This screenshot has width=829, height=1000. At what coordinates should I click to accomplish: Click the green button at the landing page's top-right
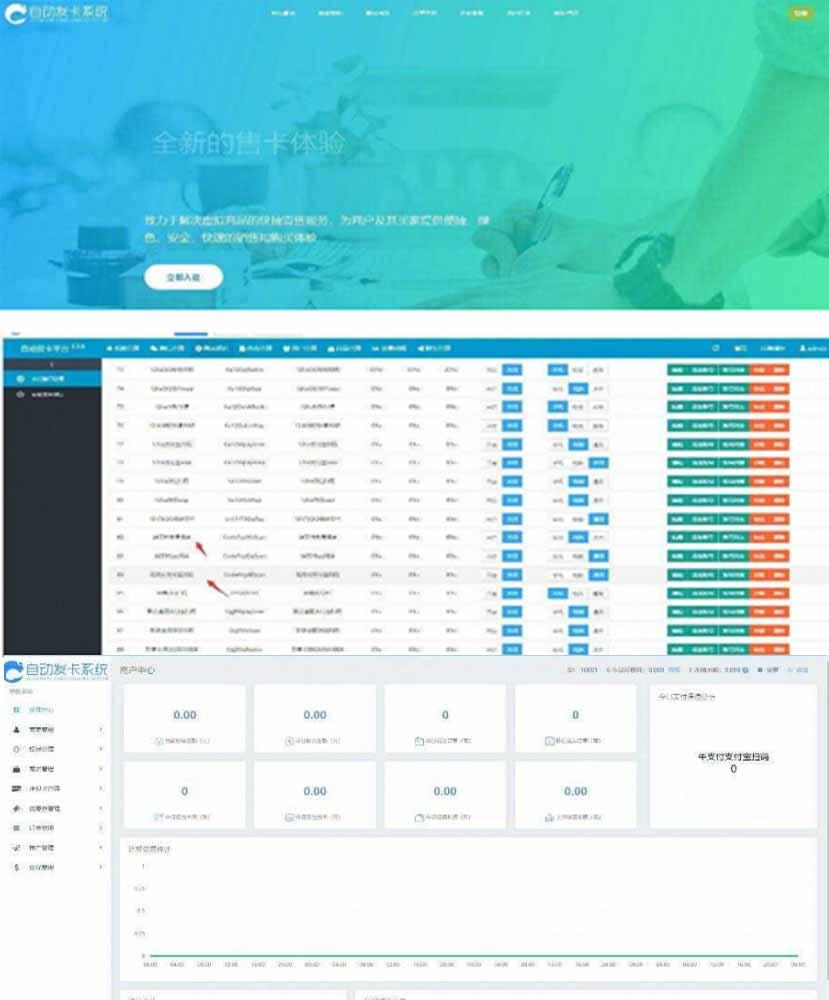click(799, 14)
